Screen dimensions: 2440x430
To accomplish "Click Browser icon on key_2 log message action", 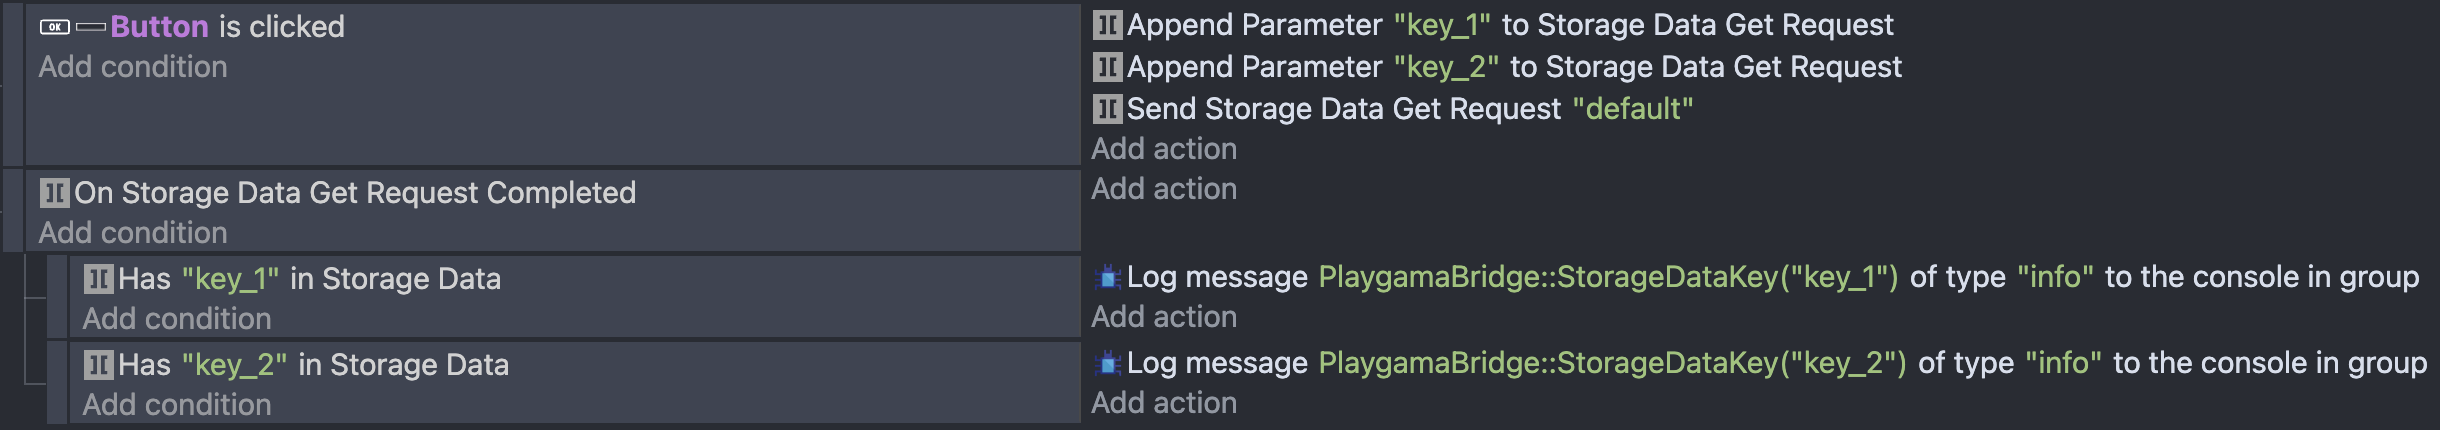I will (1107, 363).
